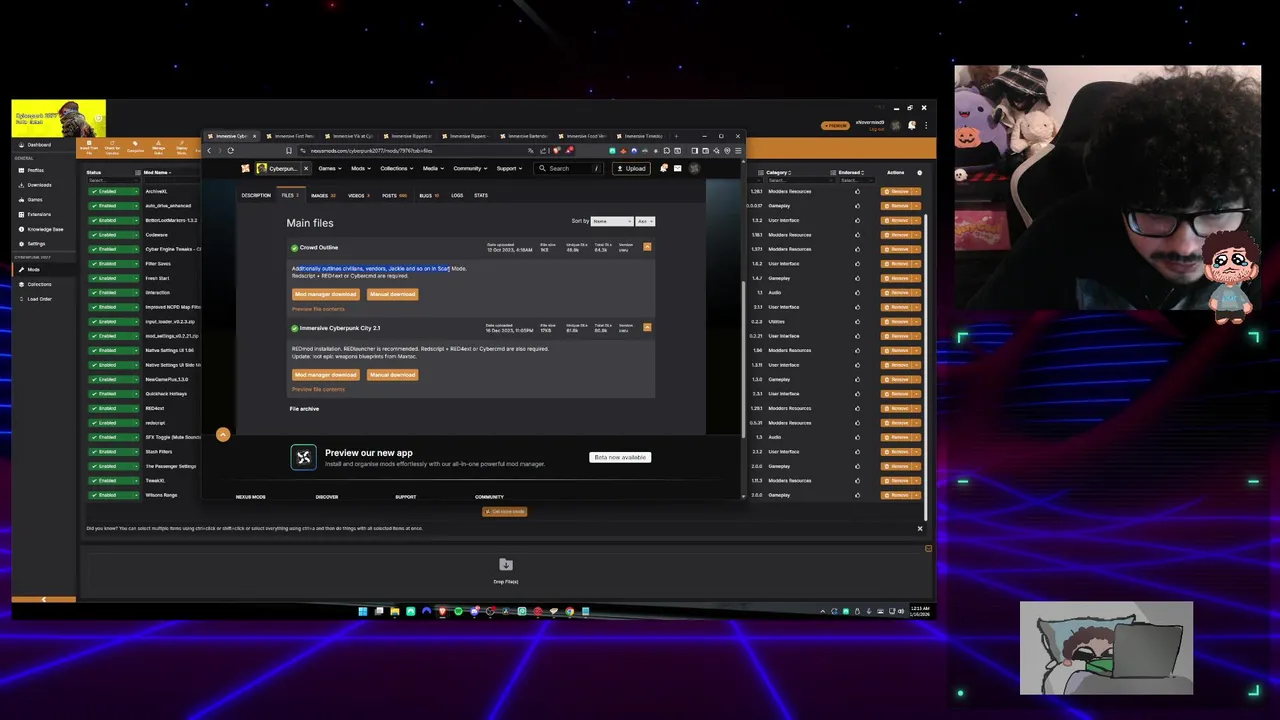1280x720 pixels.
Task: Expand the Community menu on Nexus Mods
Action: click(470, 168)
